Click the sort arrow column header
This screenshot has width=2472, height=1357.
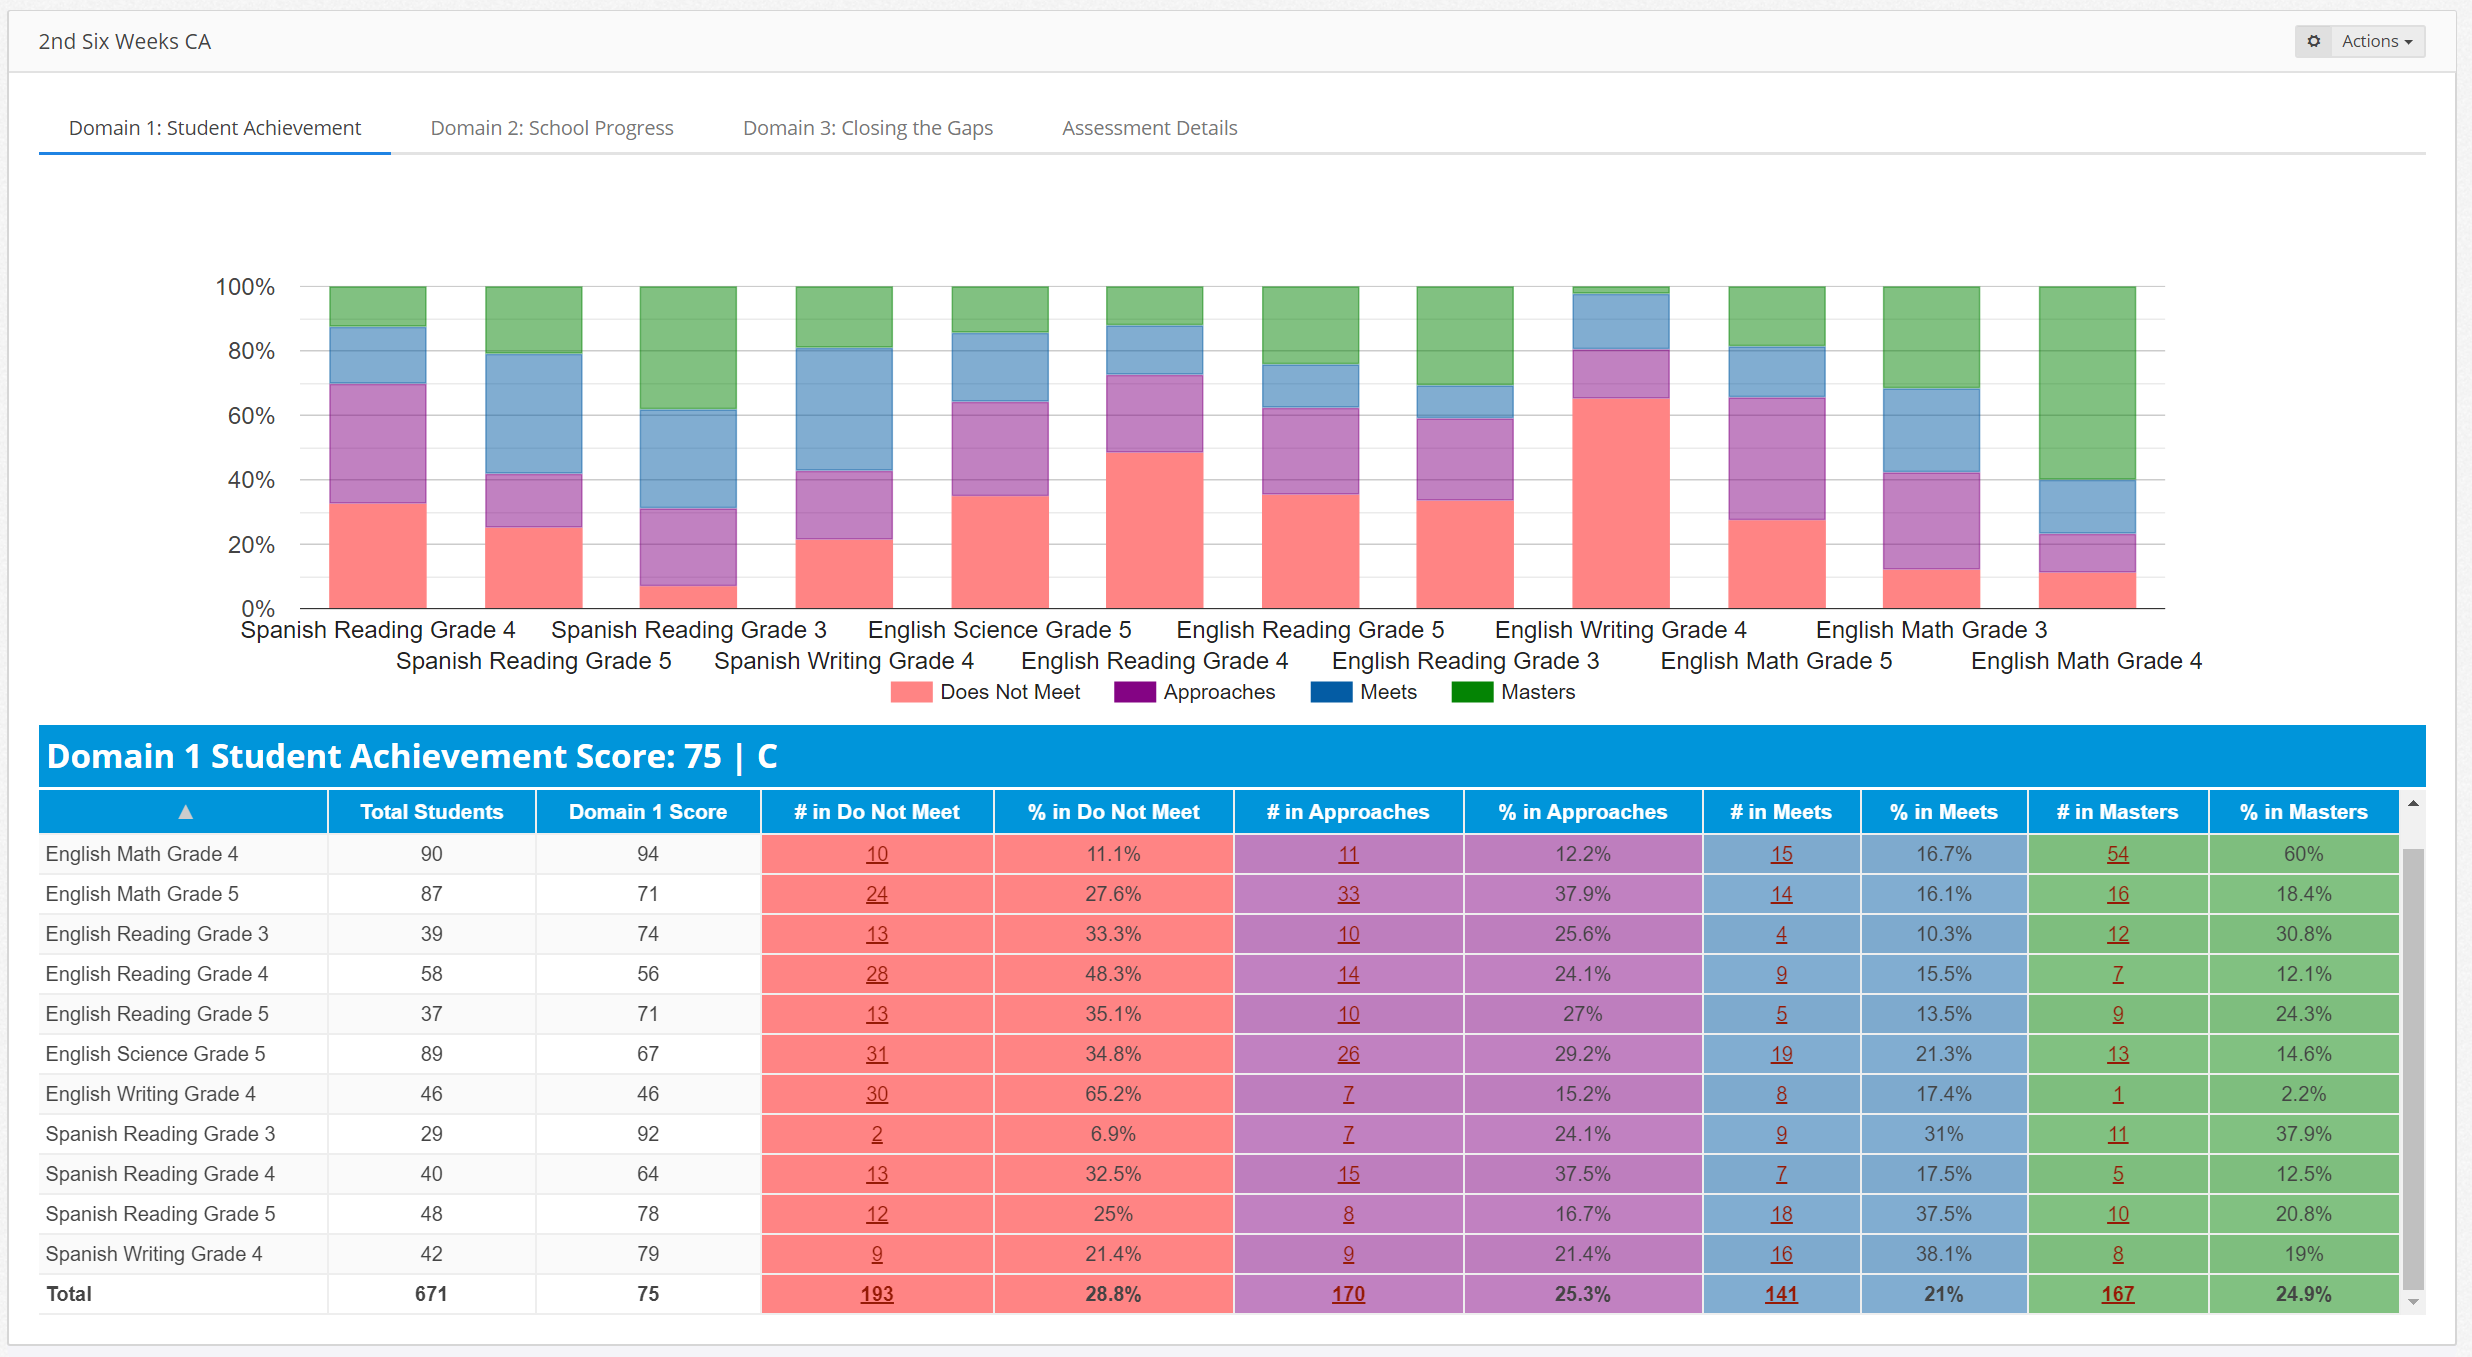[x=185, y=812]
